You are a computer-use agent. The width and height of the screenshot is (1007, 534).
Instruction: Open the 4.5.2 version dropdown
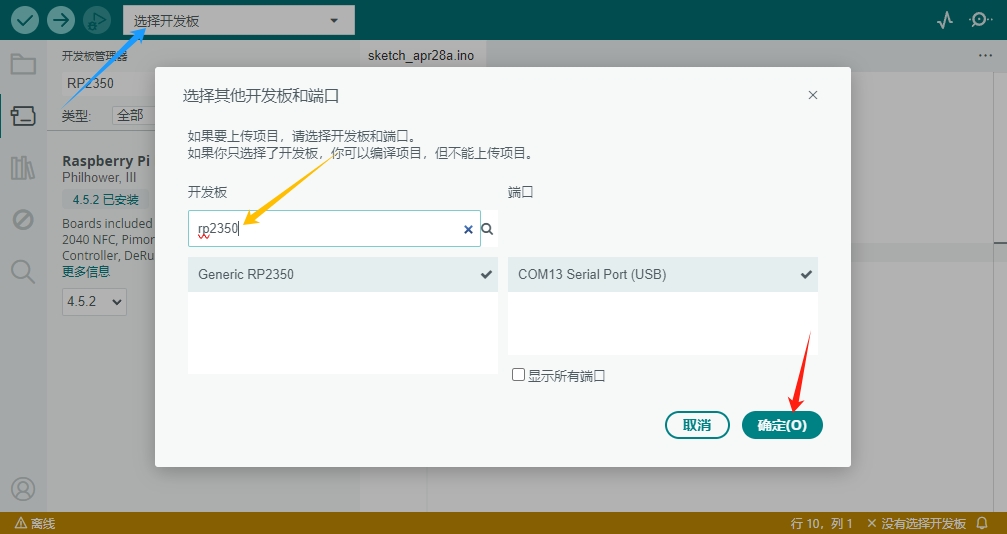click(x=94, y=301)
